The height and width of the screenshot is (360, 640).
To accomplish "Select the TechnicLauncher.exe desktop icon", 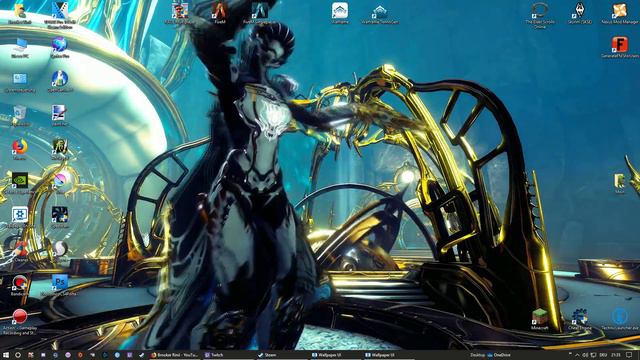I will [x=620, y=318].
